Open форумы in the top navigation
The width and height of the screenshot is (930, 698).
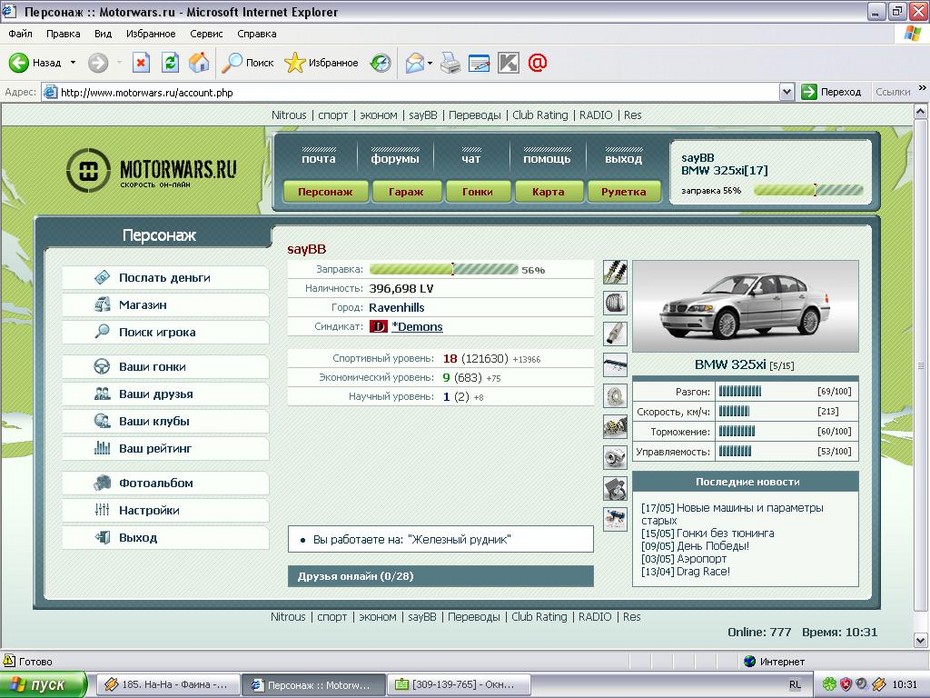coord(395,159)
